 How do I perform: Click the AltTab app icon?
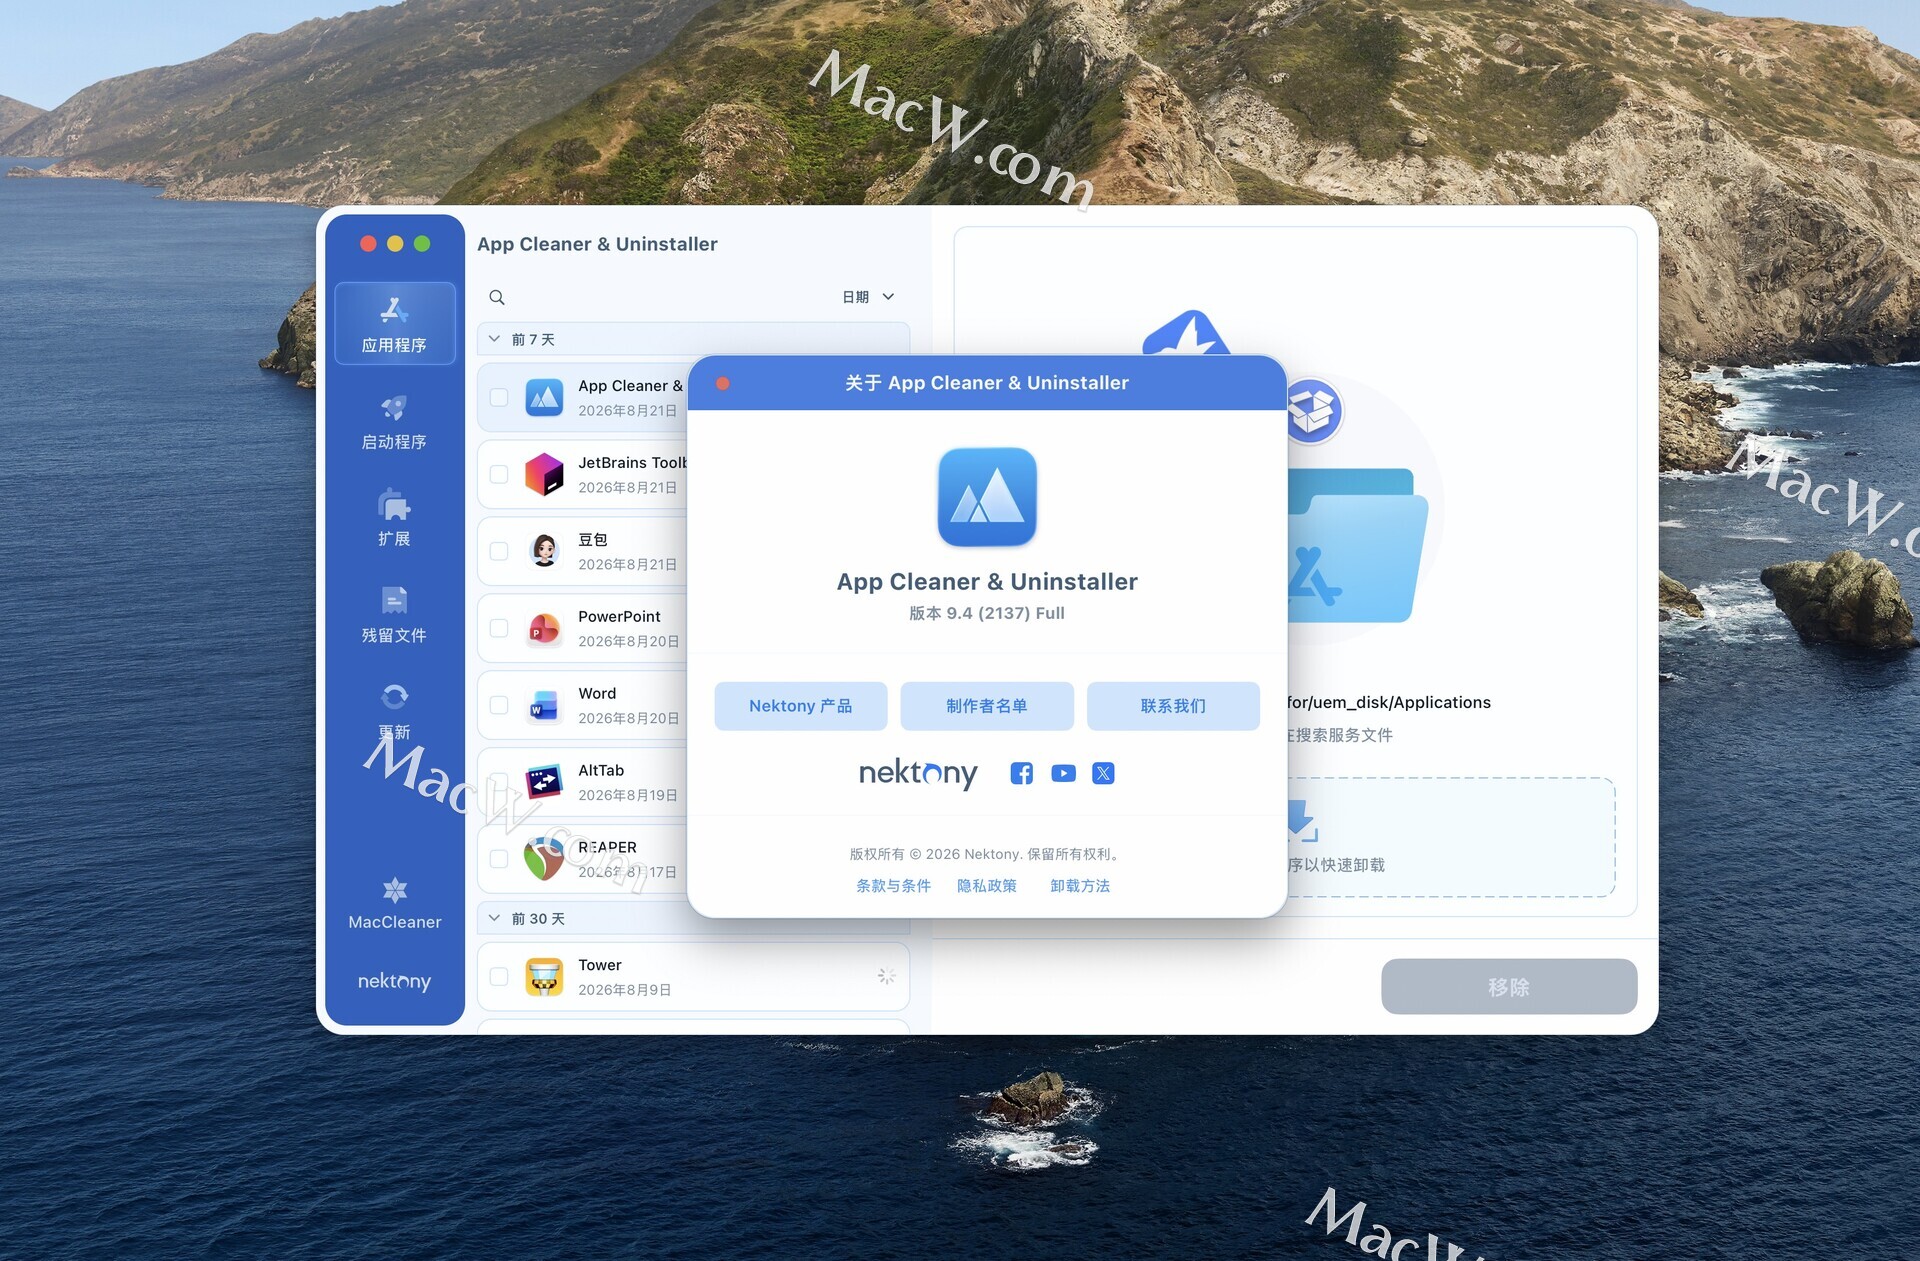[544, 782]
